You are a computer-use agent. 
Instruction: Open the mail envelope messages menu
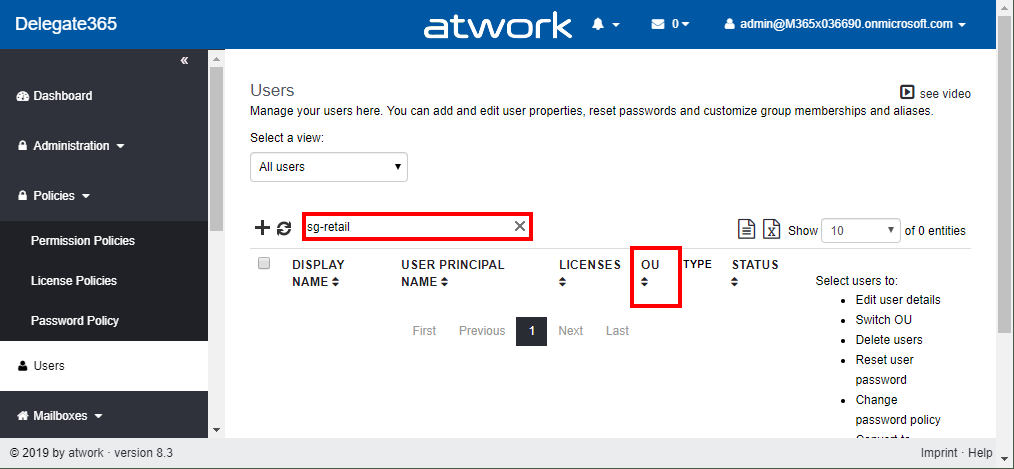670,24
